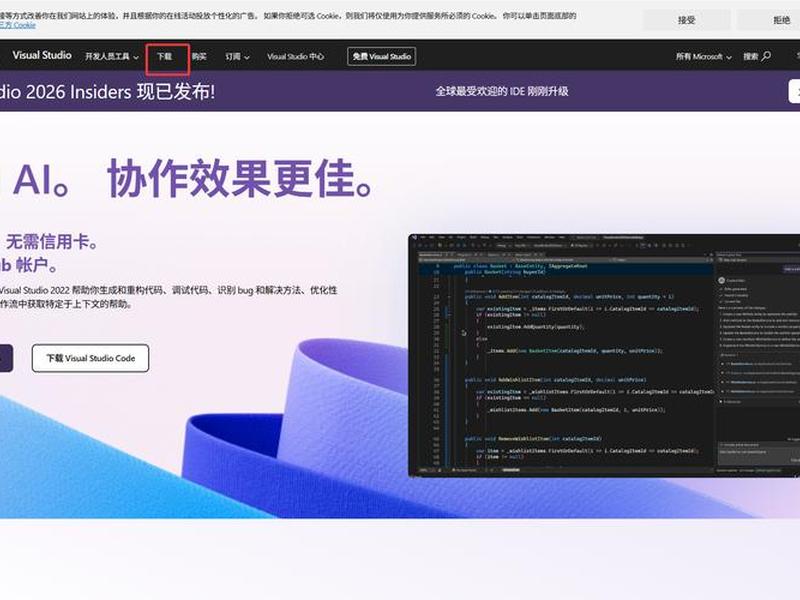Click 下载 Visual Studio Code button
Viewport: 800px width, 600px height.
pos(90,358)
